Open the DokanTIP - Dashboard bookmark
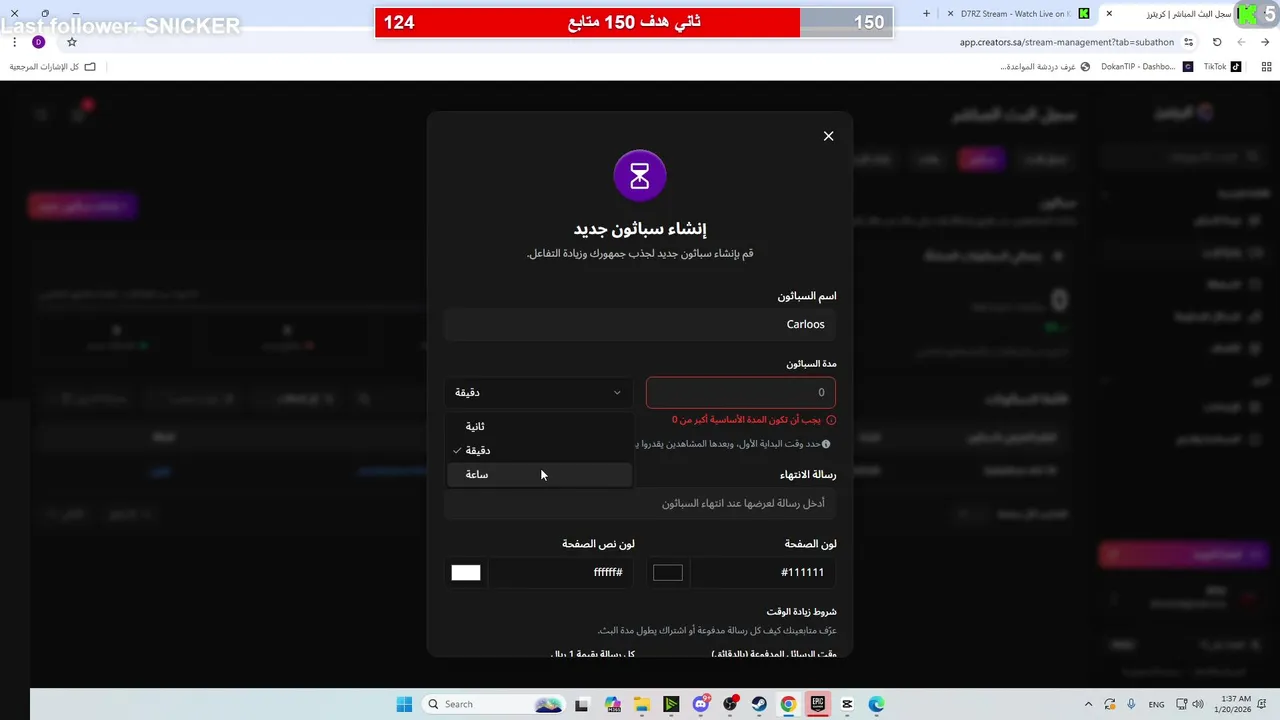The height and width of the screenshot is (720, 1280). [1146, 67]
